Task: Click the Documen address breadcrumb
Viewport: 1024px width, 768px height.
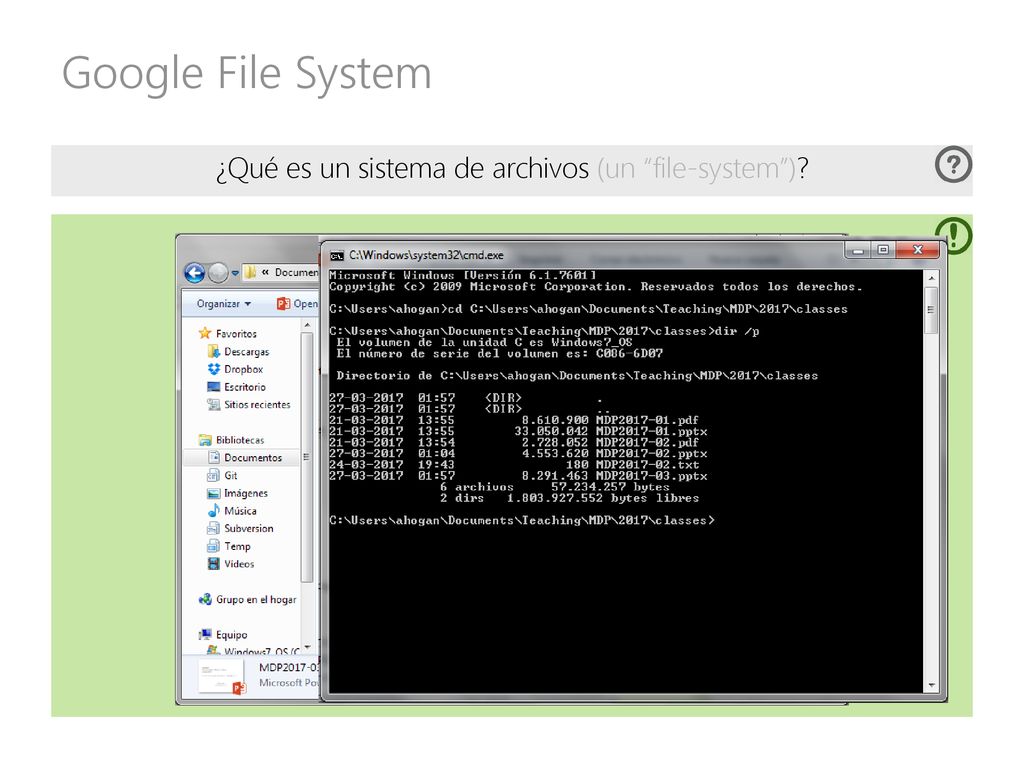Action: [x=296, y=272]
